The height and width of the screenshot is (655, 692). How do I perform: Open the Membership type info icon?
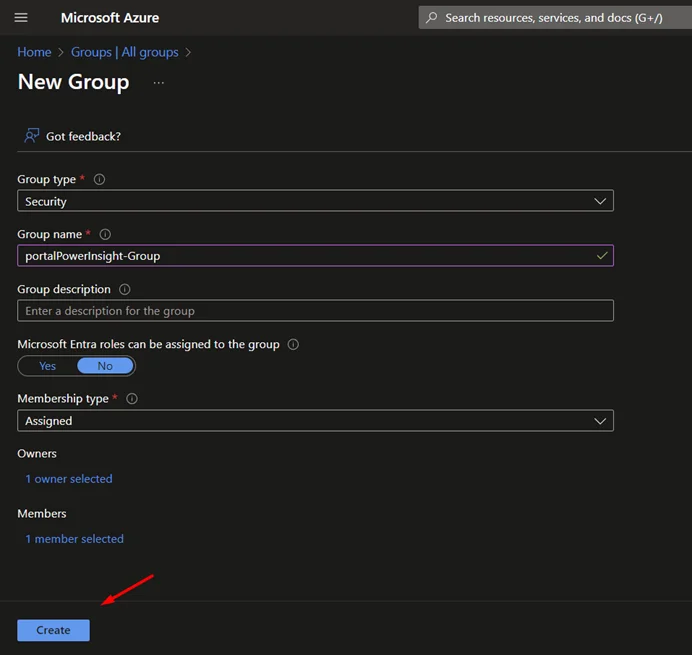pyautogui.click(x=132, y=399)
